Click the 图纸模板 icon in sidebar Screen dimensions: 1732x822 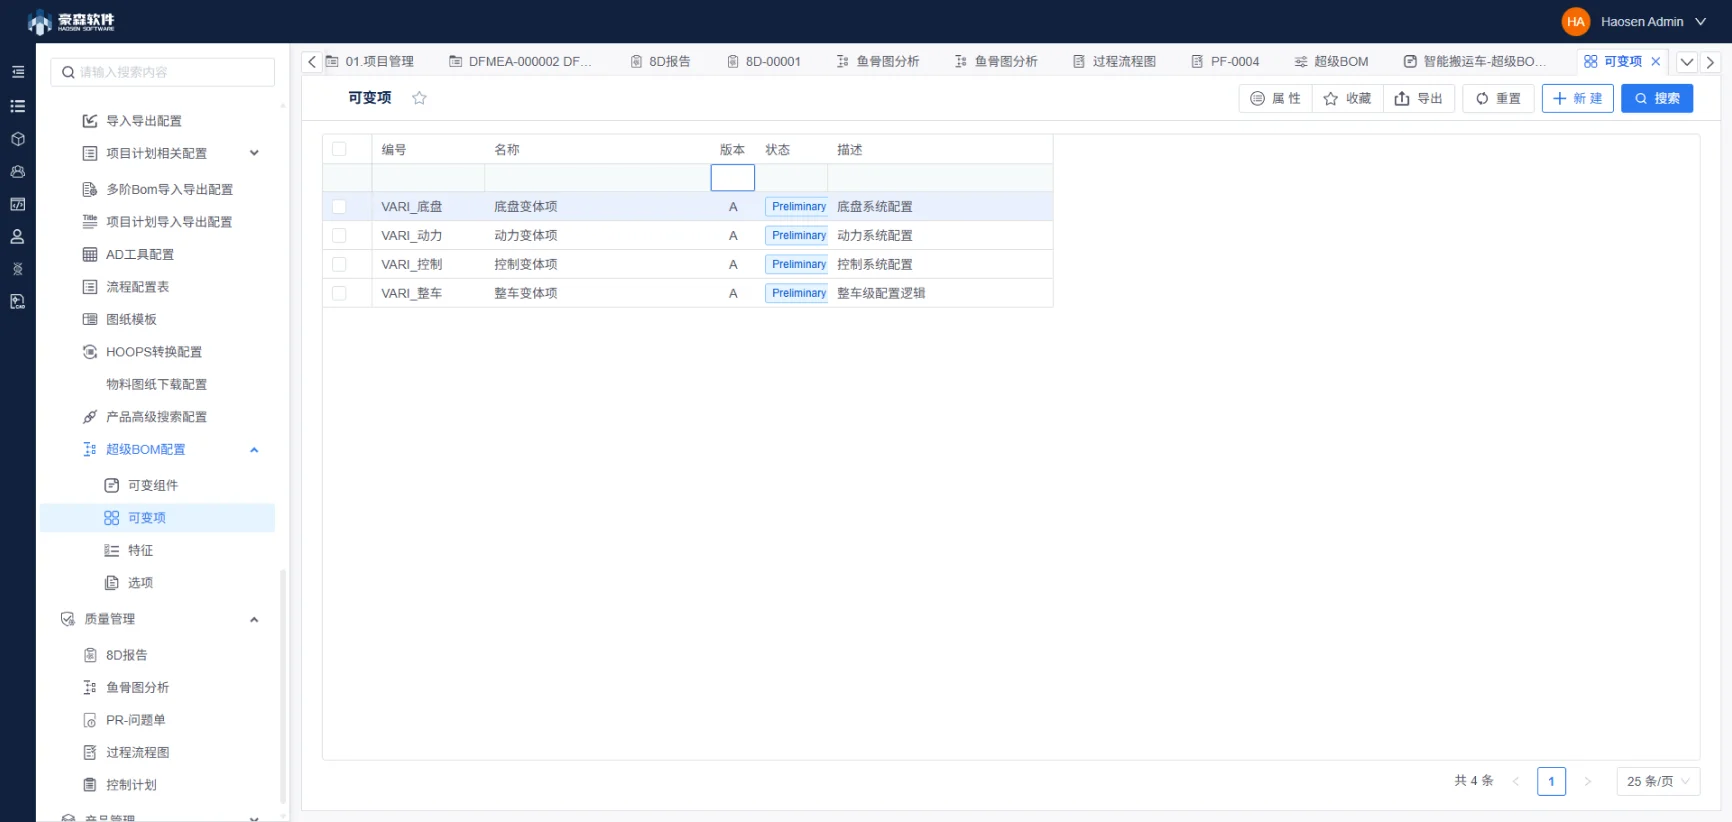click(90, 319)
